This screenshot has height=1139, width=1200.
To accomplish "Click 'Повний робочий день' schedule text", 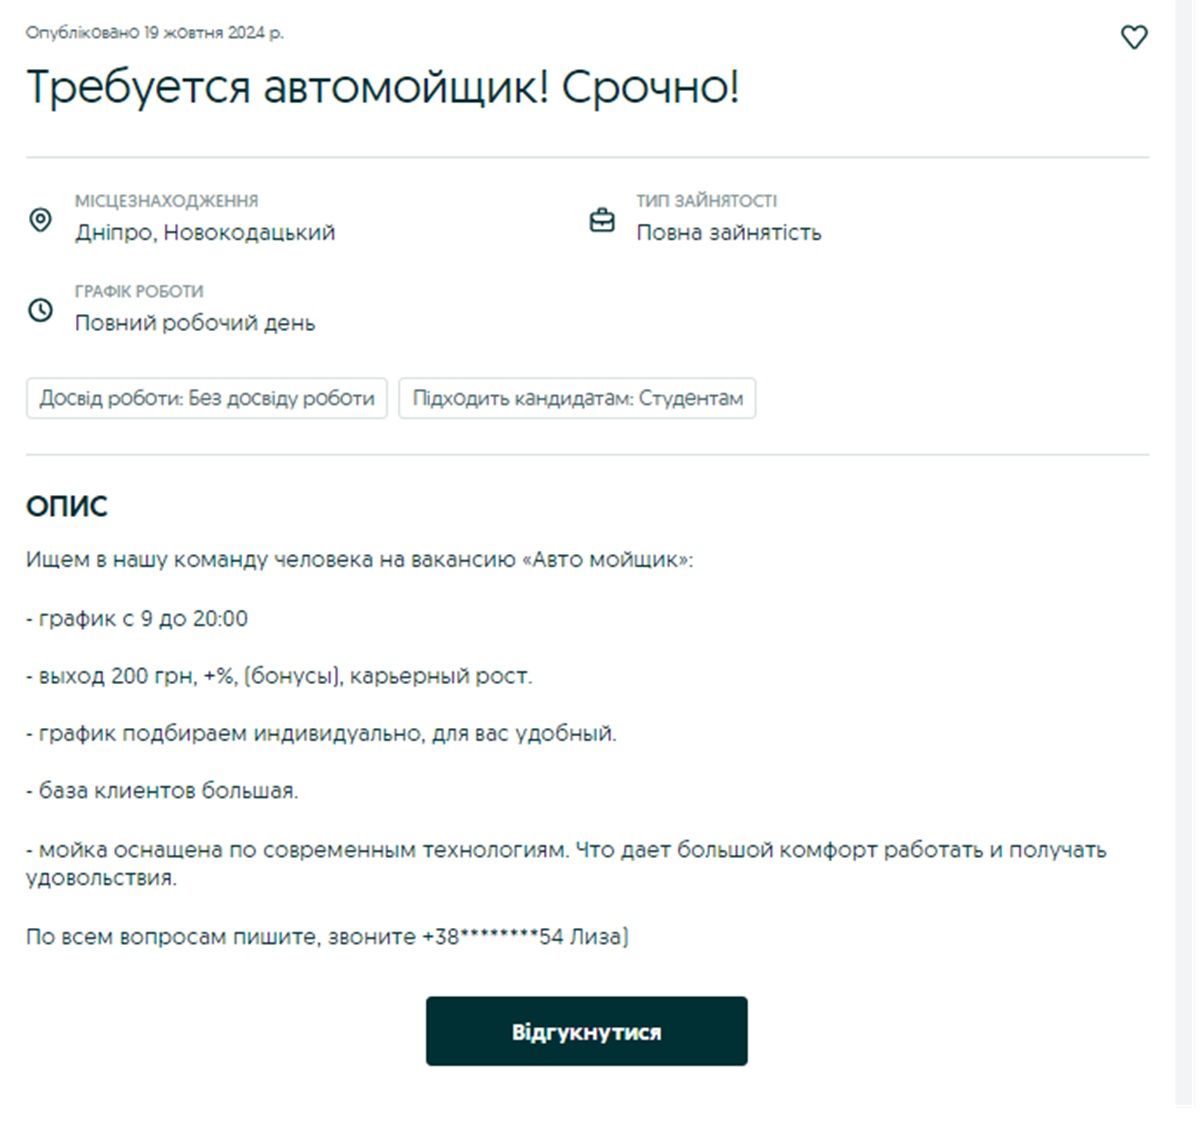I will coord(193,322).
